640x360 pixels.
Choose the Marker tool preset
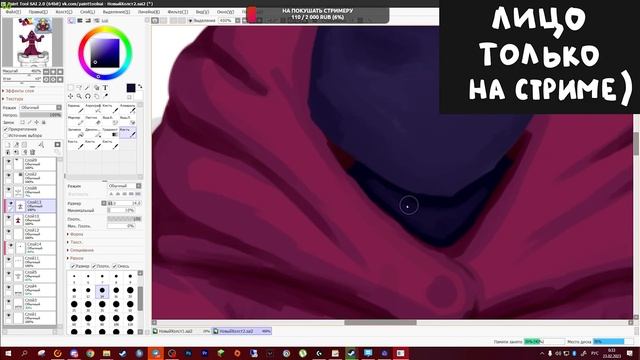tap(76, 121)
